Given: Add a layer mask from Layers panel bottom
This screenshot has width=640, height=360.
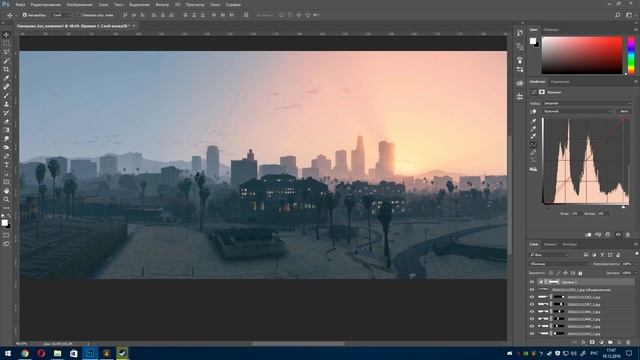Looking at the screenshot, I should click(x=592, y=342).
